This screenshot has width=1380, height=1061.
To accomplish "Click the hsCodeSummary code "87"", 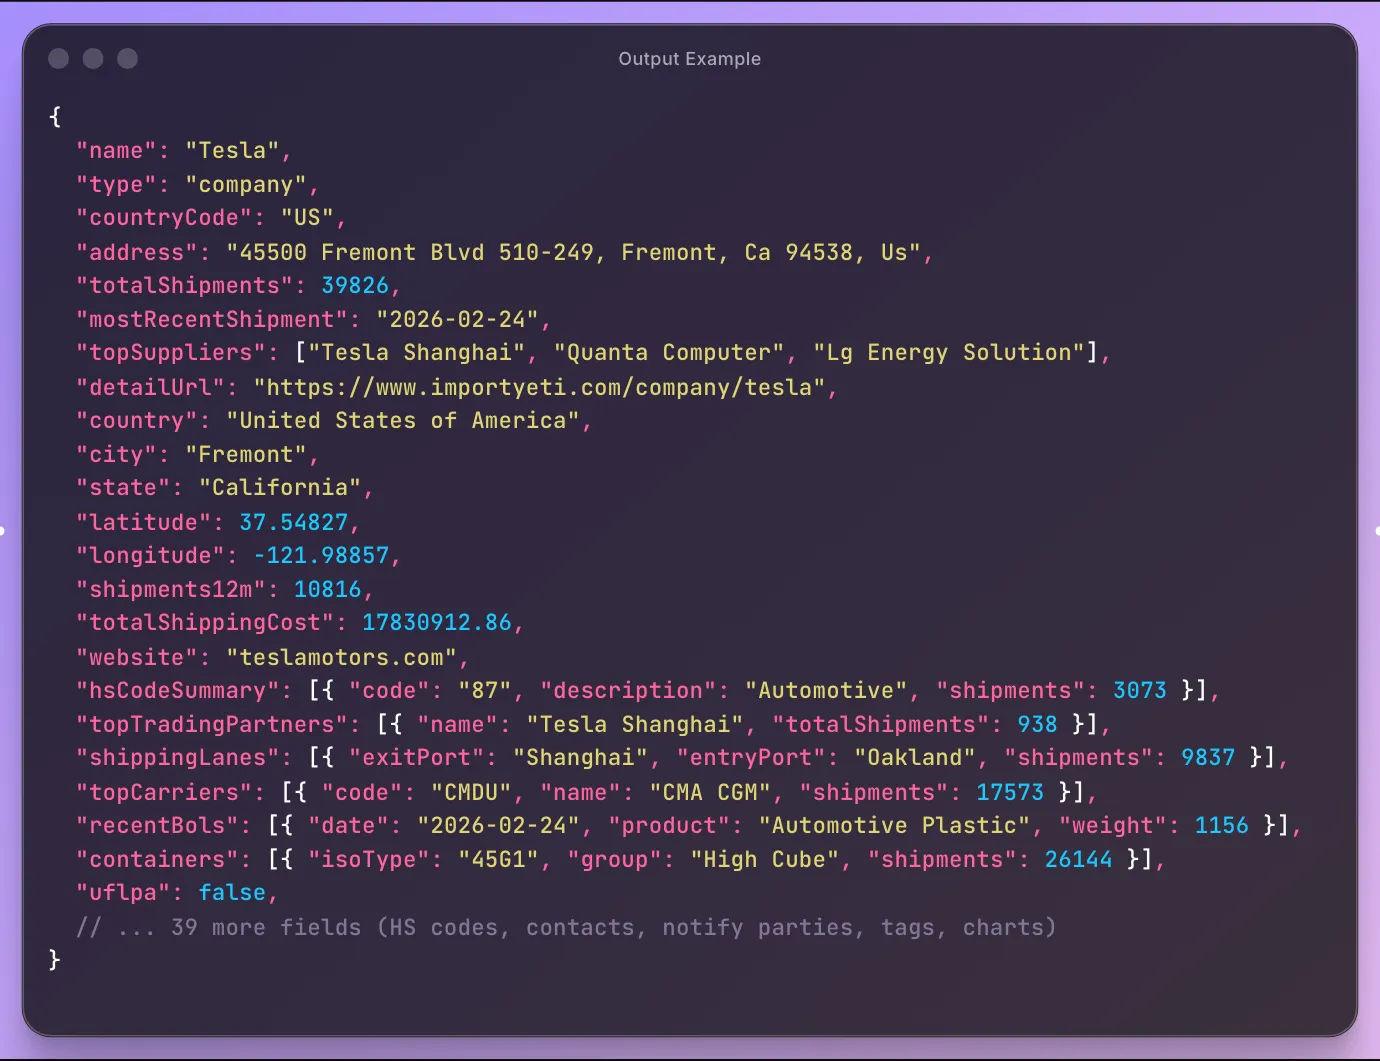I will 488,690.
